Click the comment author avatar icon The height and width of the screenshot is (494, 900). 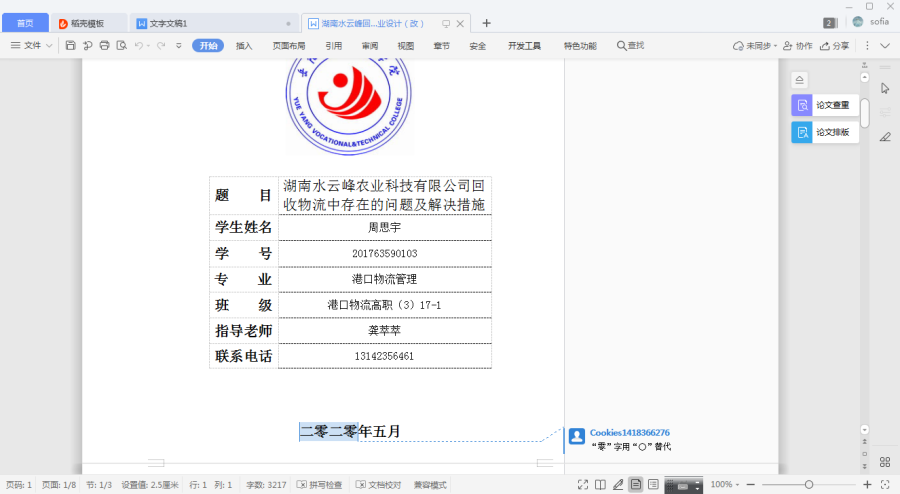coord(577,436)
